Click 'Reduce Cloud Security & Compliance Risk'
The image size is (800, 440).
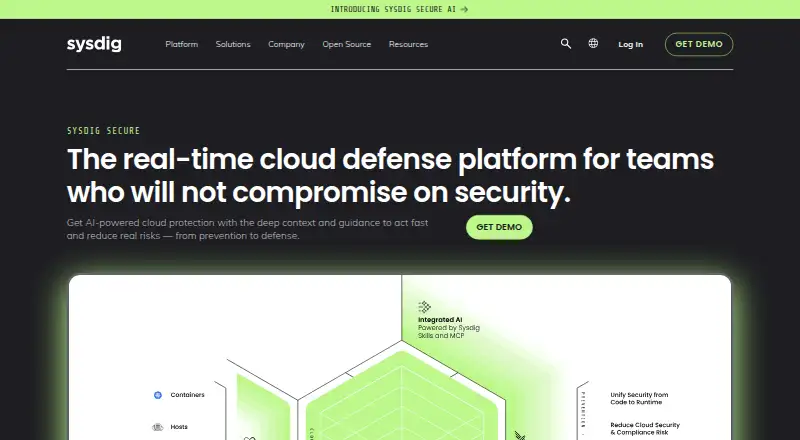(x=645, y=428)
